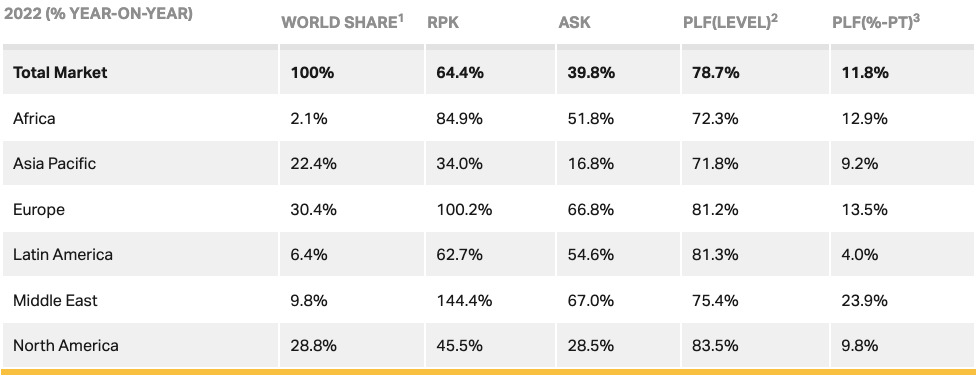The width and height of the screenshot is (977, 379).
Task: Select the Africa row label
Action: point(34,118)
